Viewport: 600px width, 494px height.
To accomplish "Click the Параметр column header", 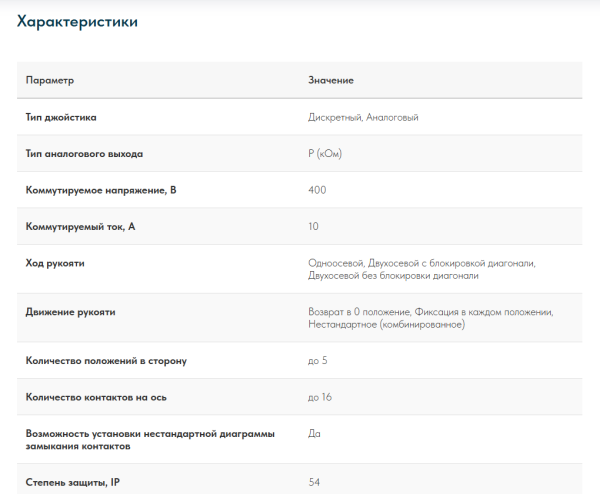I will (x=50, y=80).
